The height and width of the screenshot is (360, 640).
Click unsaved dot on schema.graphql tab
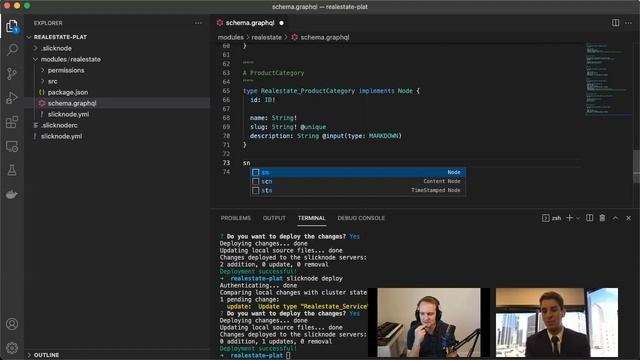pyautogui.click(x=281, y=23)
